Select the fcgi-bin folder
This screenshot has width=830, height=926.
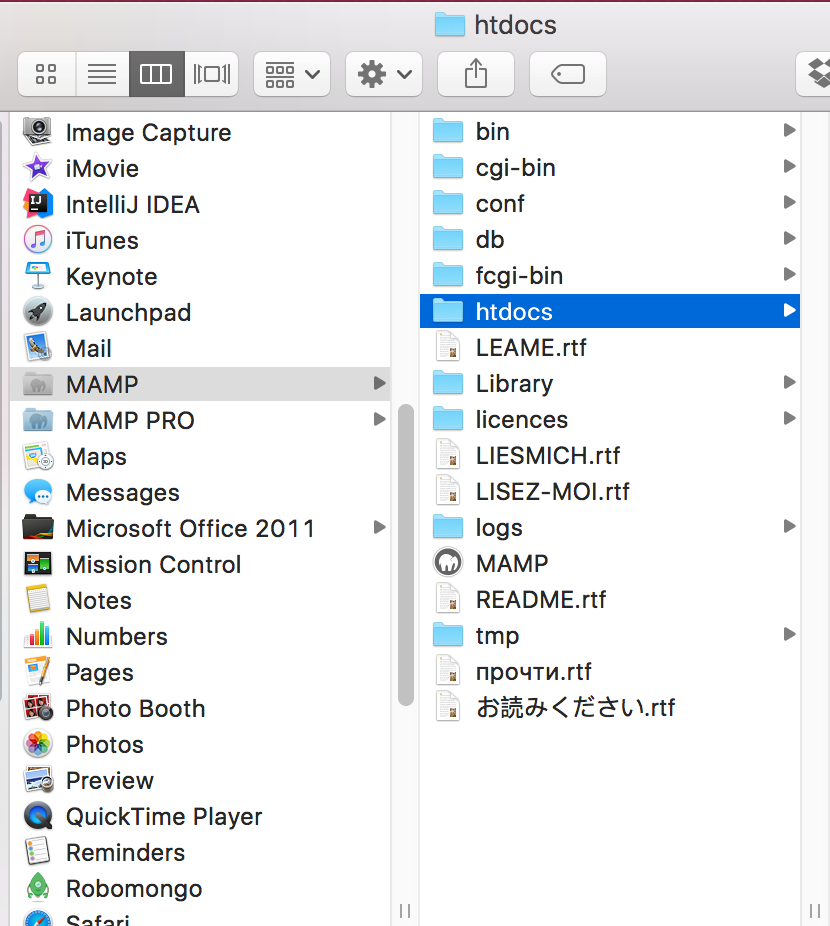610,275
